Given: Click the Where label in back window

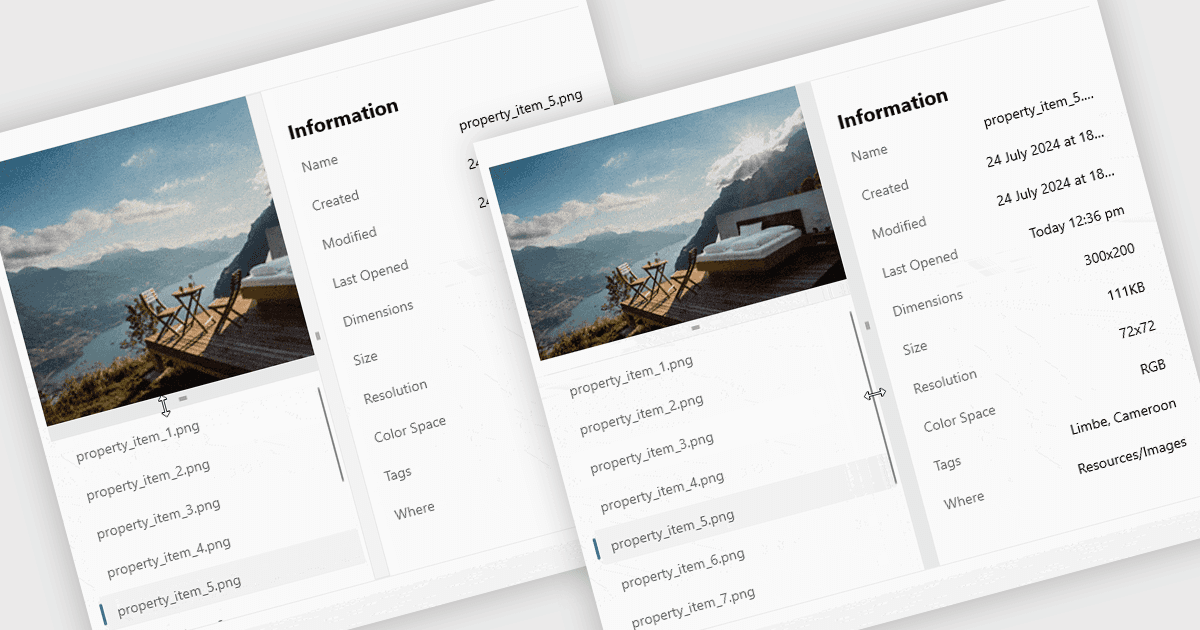Looking at the screenshot, I should pos(414,510).
